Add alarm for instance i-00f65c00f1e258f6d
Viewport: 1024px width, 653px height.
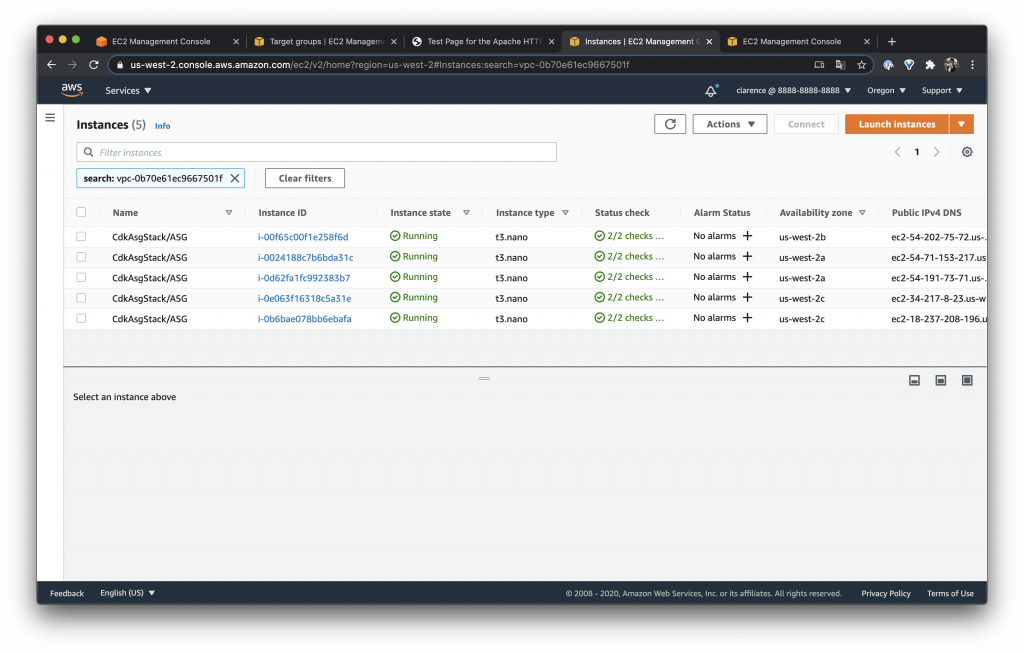[748, 236]
